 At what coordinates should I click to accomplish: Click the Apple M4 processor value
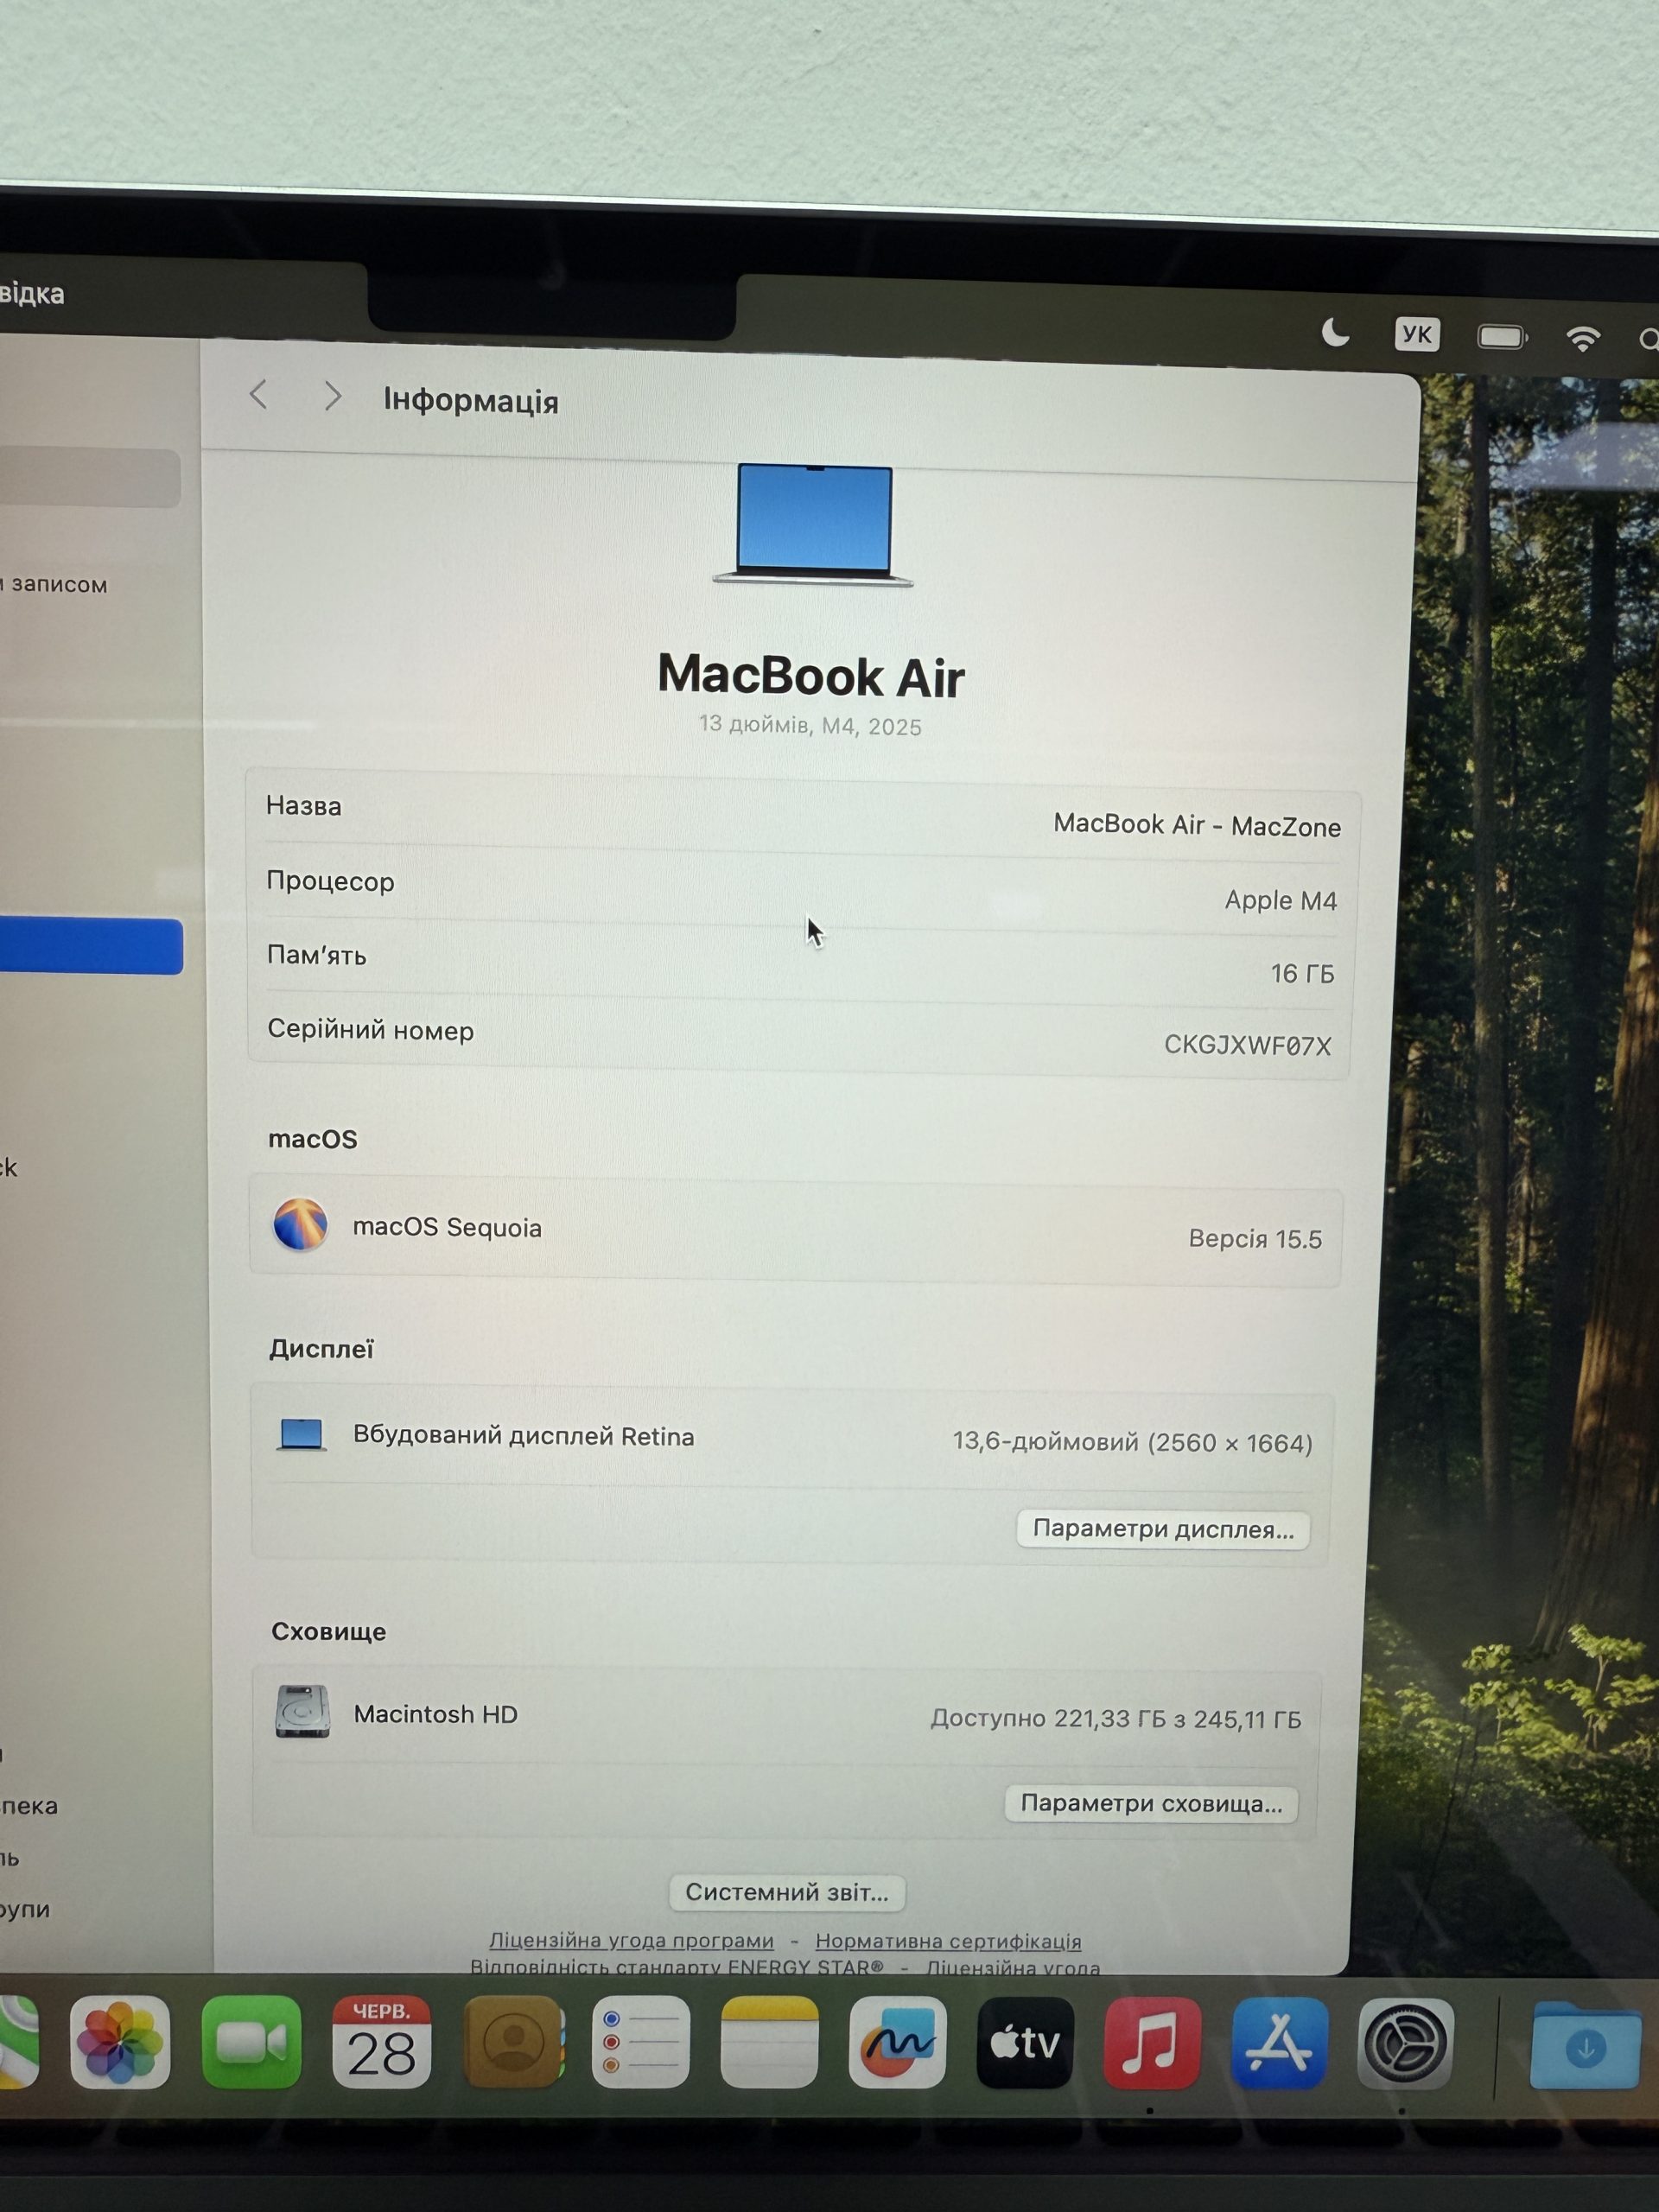[1281, 900]
